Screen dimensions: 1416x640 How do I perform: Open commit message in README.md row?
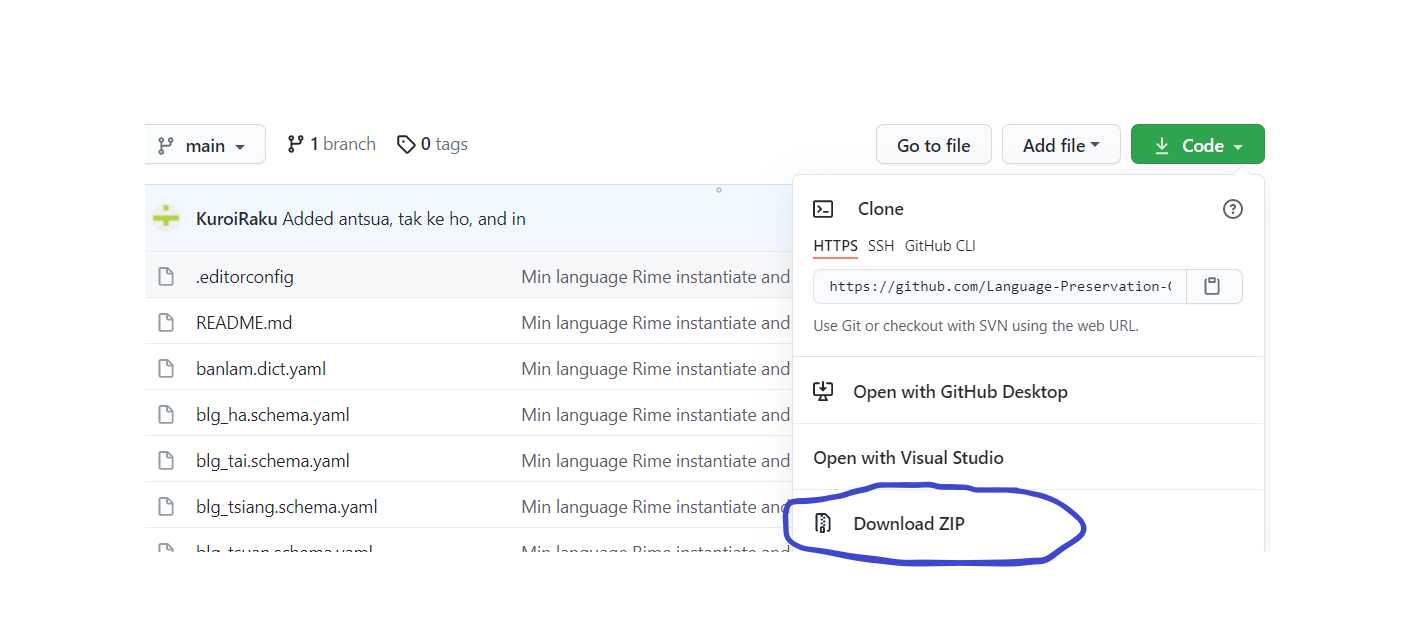[x=656, y=323]
